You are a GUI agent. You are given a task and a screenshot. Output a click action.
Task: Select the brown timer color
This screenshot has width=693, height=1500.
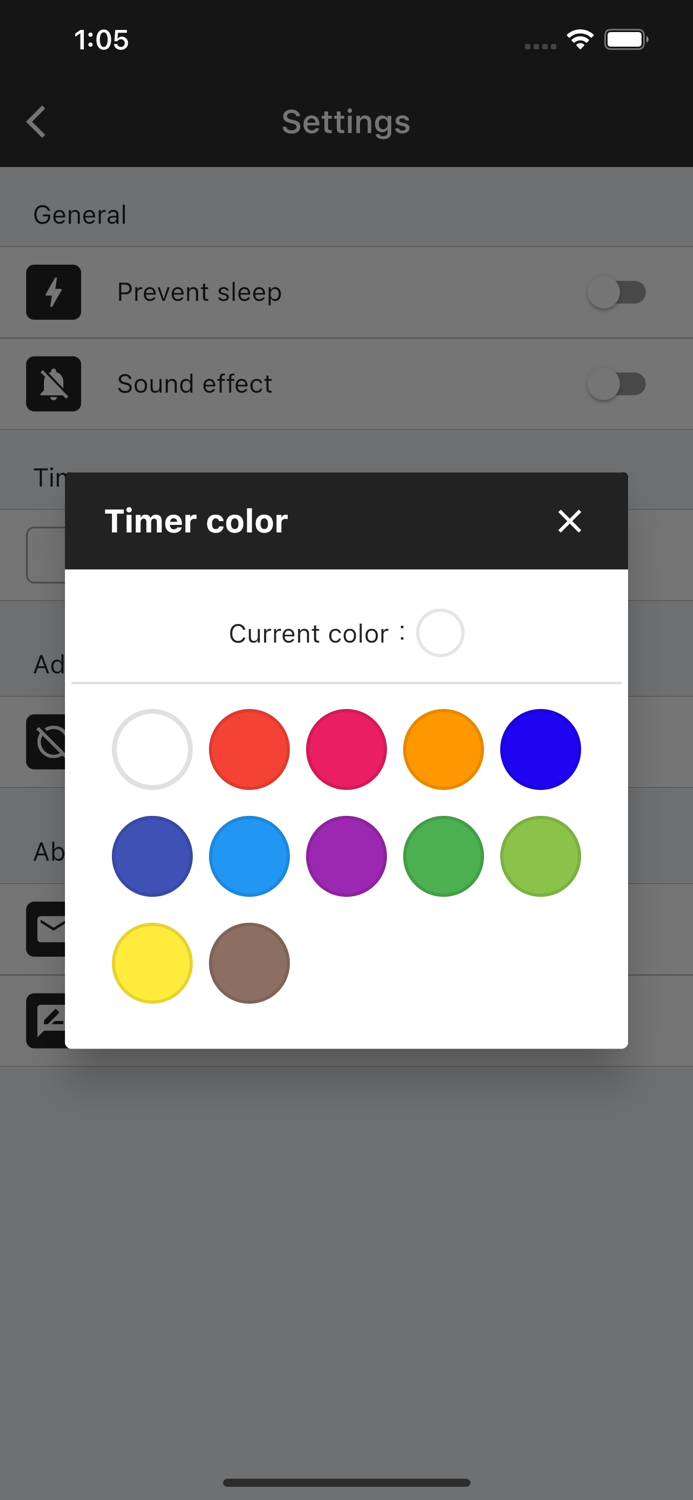click(249, 962)
